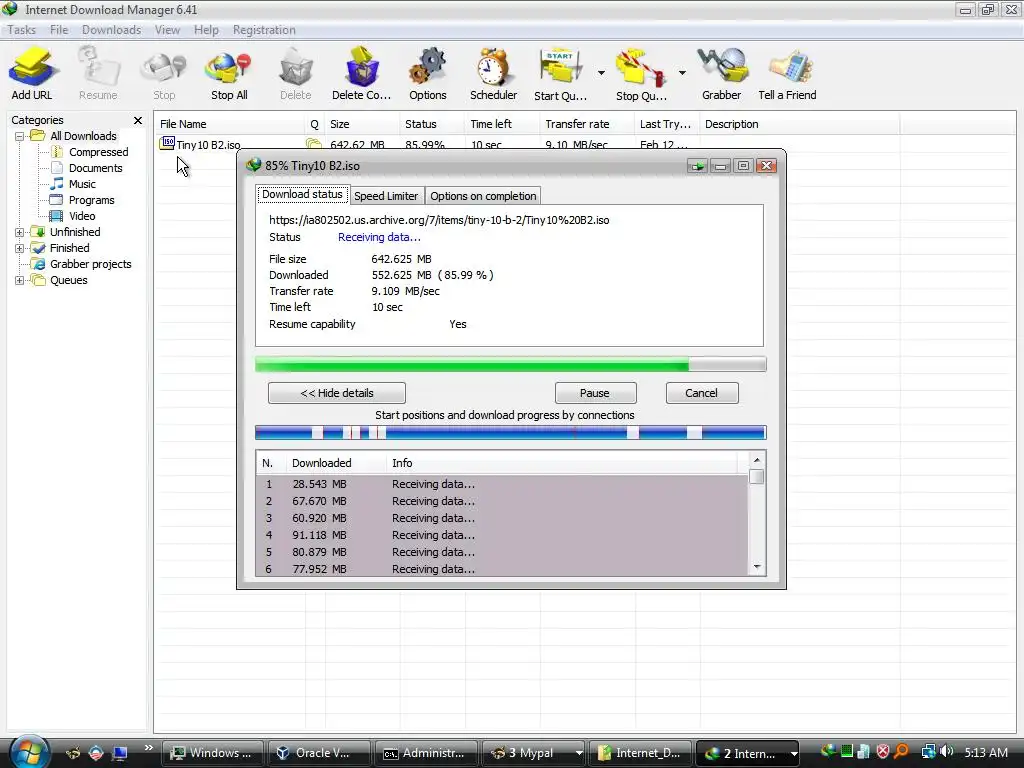This screenshot has width=1024, height=768.
Task: Click the red shield security tray icon
Action: pos(882,752)
